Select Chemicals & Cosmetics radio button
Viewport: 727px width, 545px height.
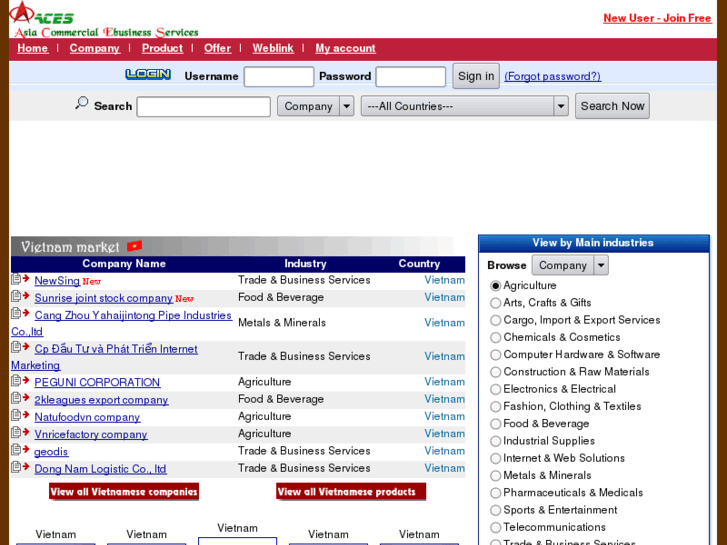pos(496,337)
